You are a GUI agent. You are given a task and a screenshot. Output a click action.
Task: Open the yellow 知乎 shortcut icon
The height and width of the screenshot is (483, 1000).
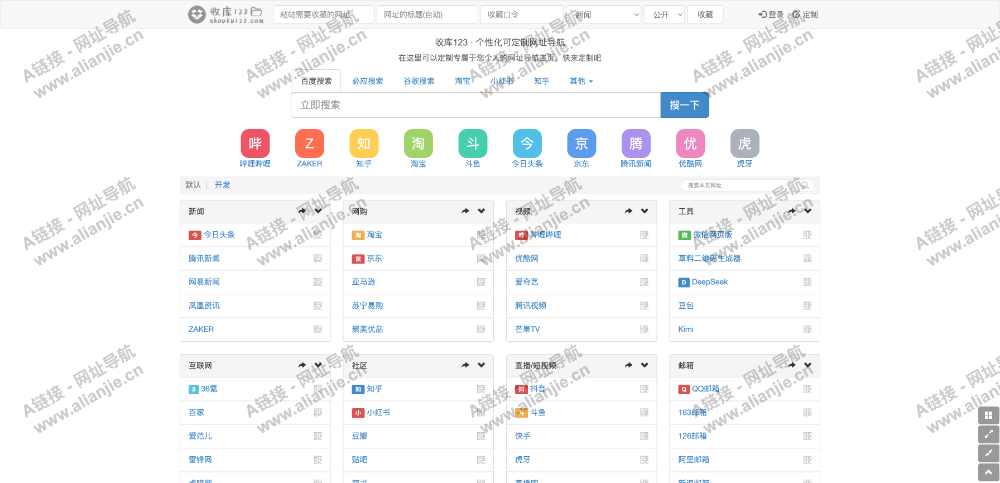[x=364, y=144]
